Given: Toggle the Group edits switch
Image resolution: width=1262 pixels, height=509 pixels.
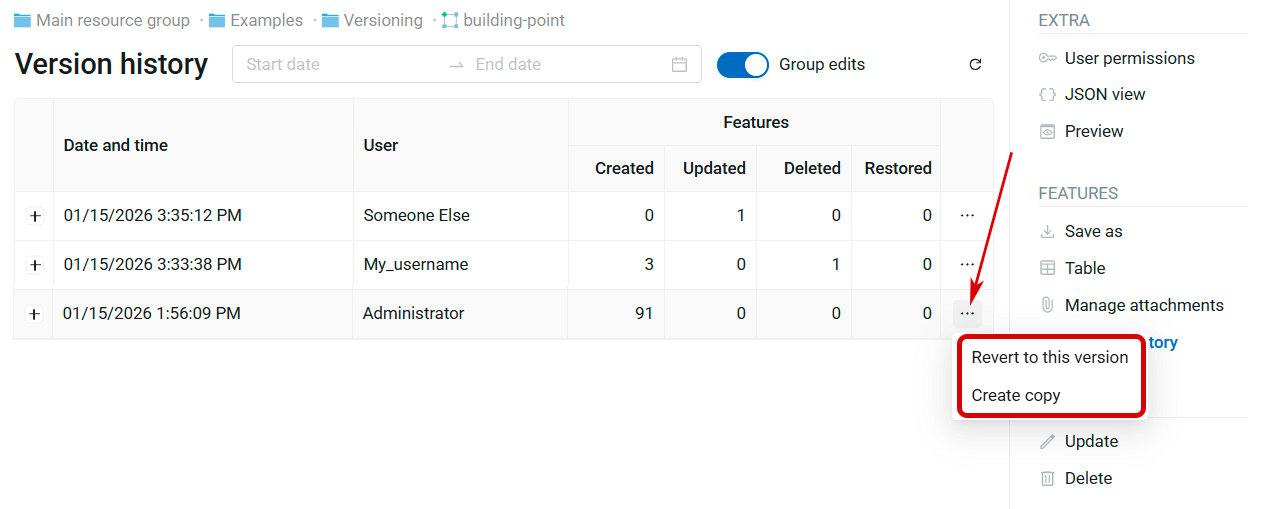Looking at the screenshot, I should (742, 65).
